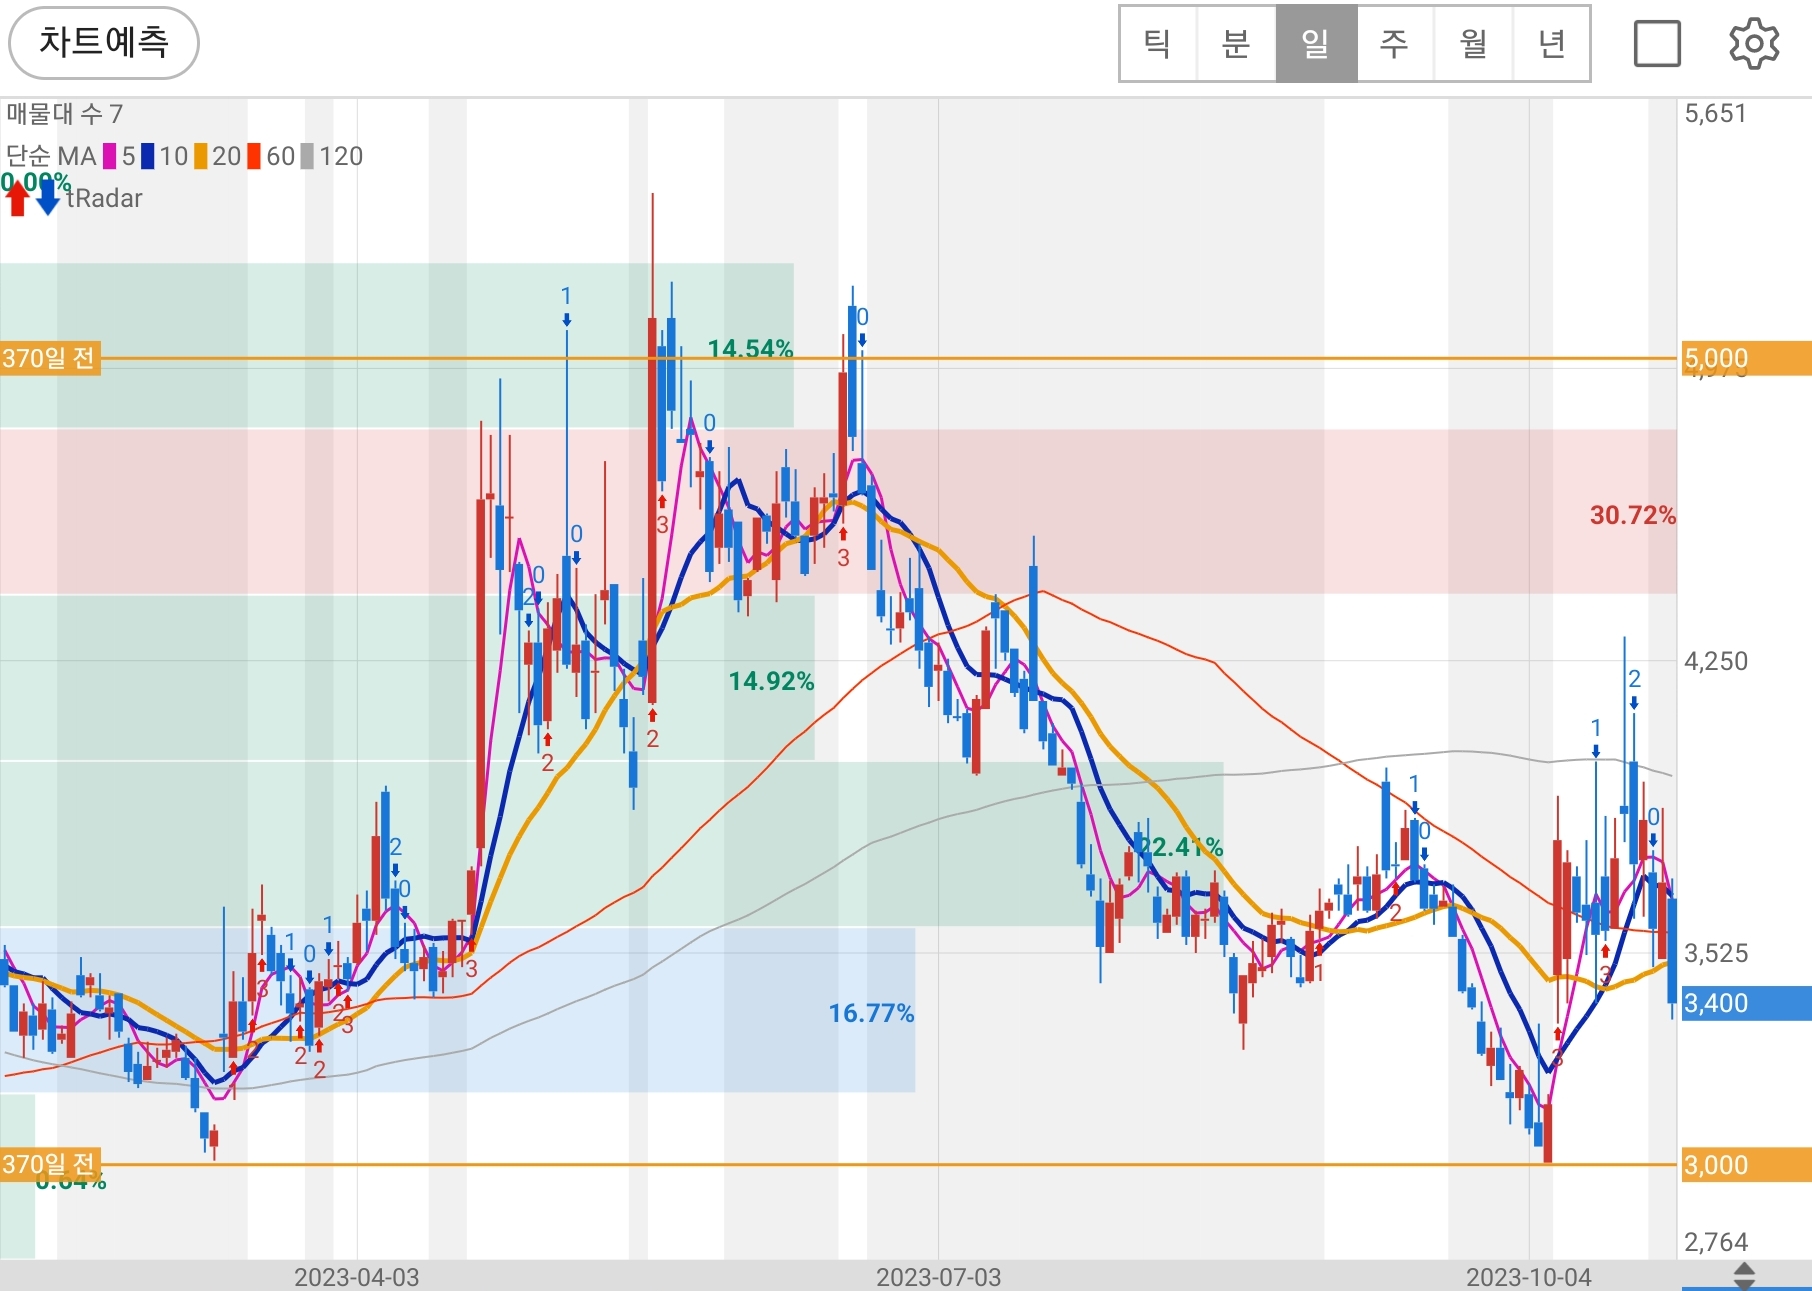The image size is (1812, 1291).
Task: Click the blue MA 10 color swatch
Action: coord(148,156)
